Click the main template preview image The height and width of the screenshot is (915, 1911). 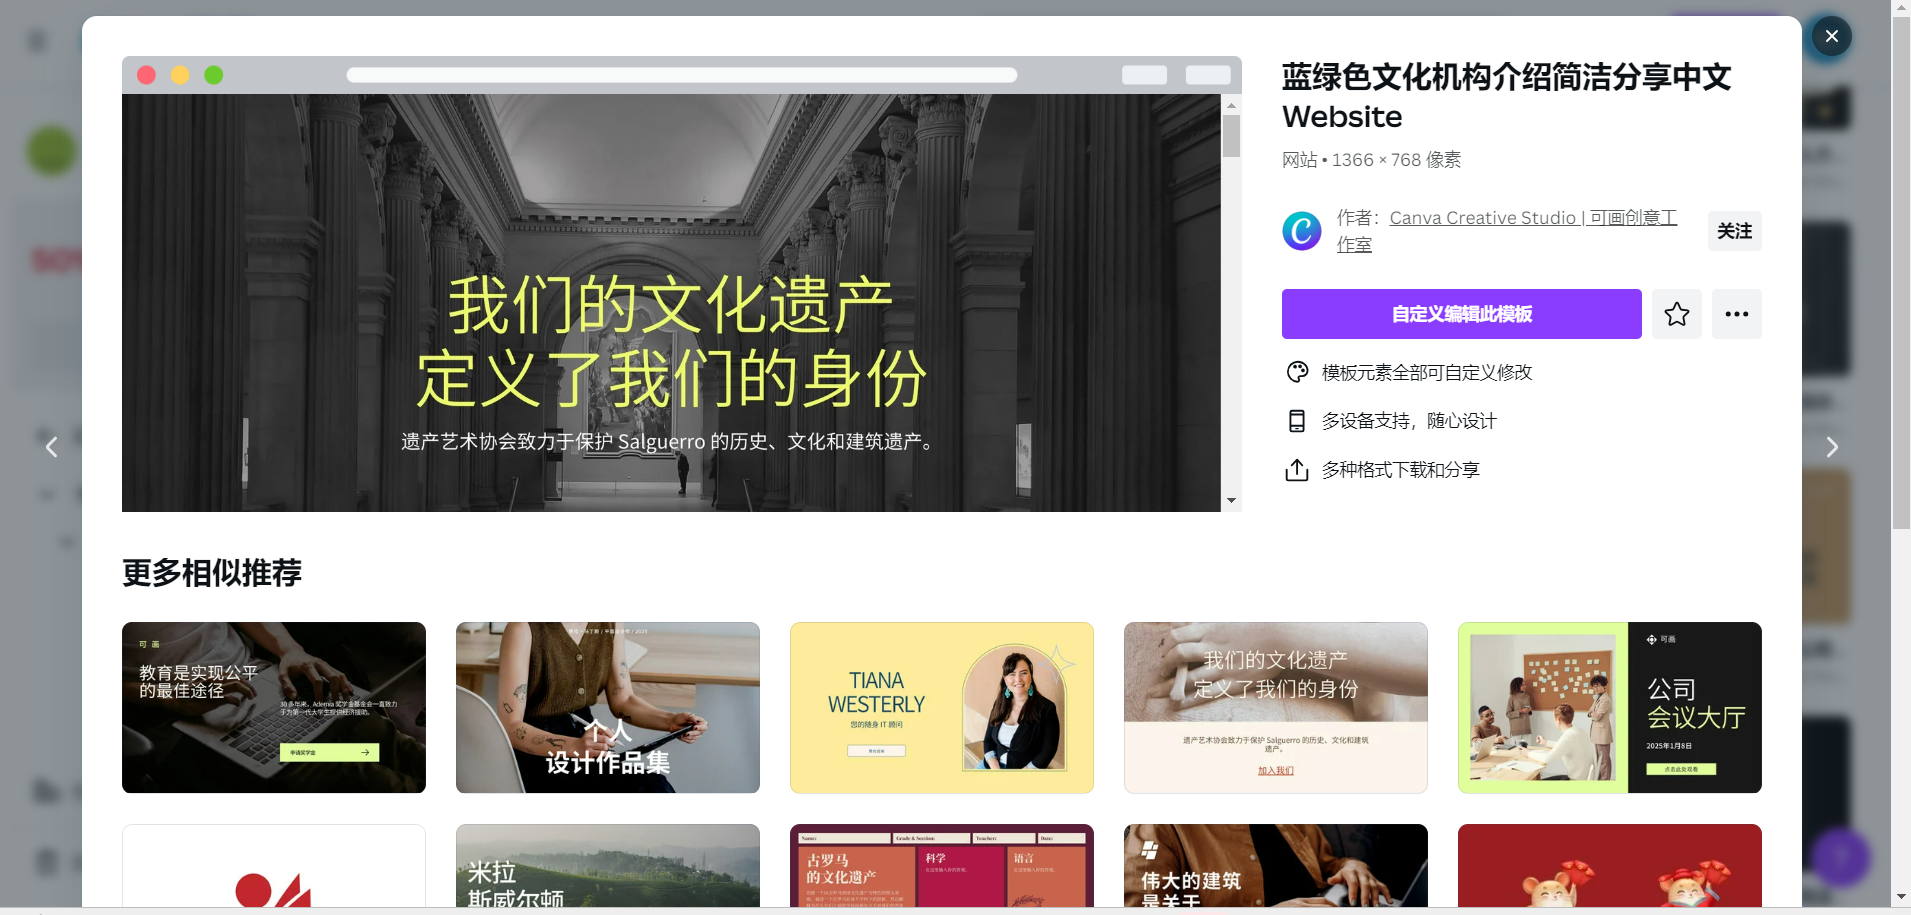coord(671,303)
